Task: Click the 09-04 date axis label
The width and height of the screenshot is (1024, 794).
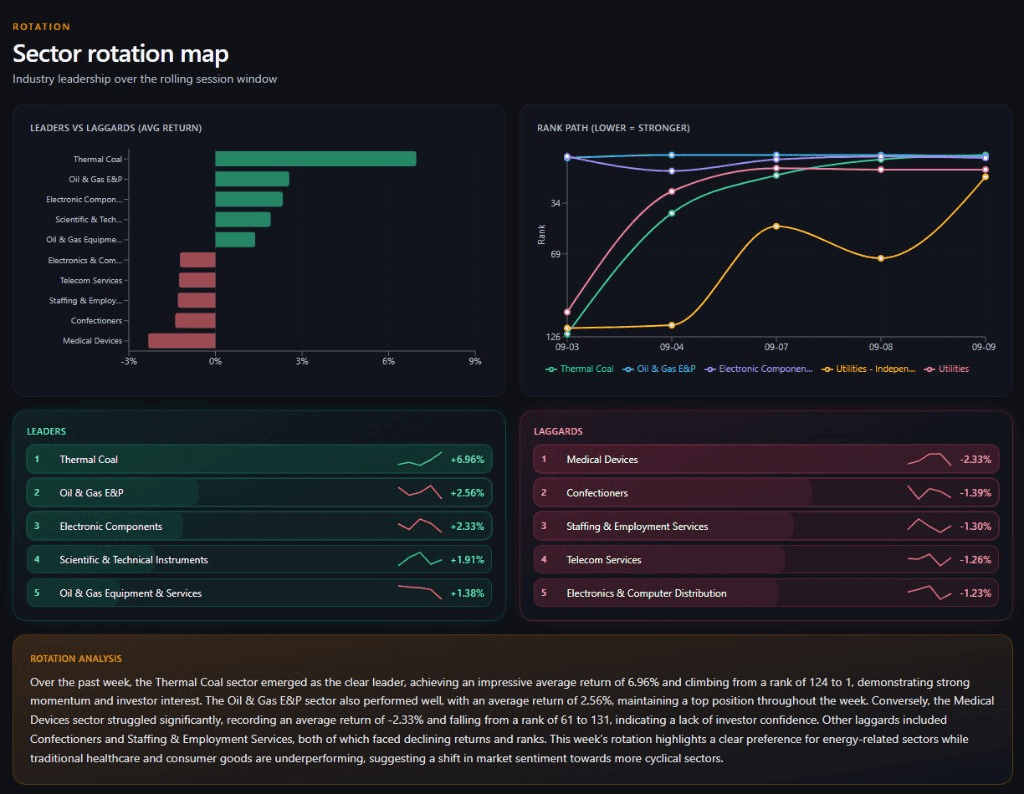Action: 671,347
